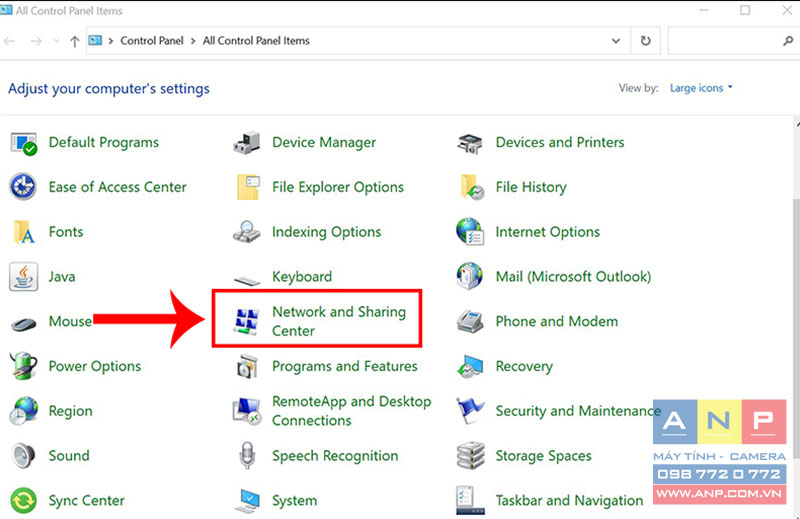Click the search magnifier icon
800x519 pixels.
[x=788, y=41]
